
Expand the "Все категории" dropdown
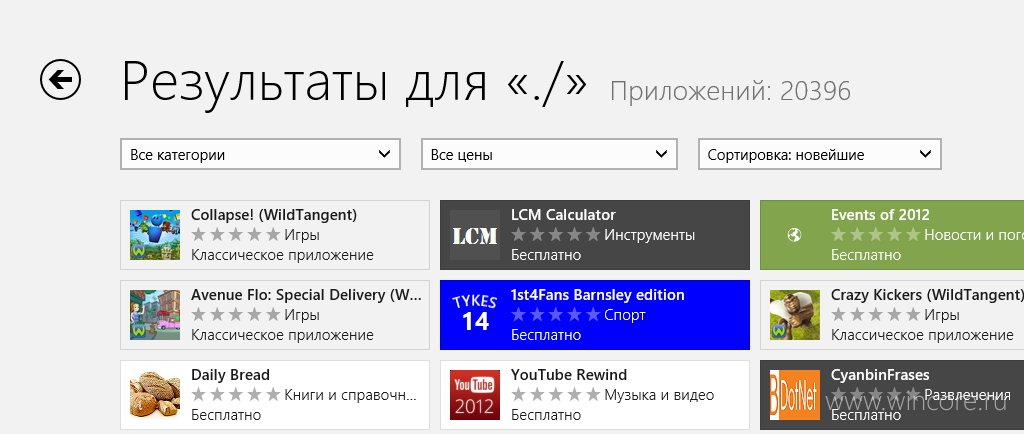tap(260, 154)
